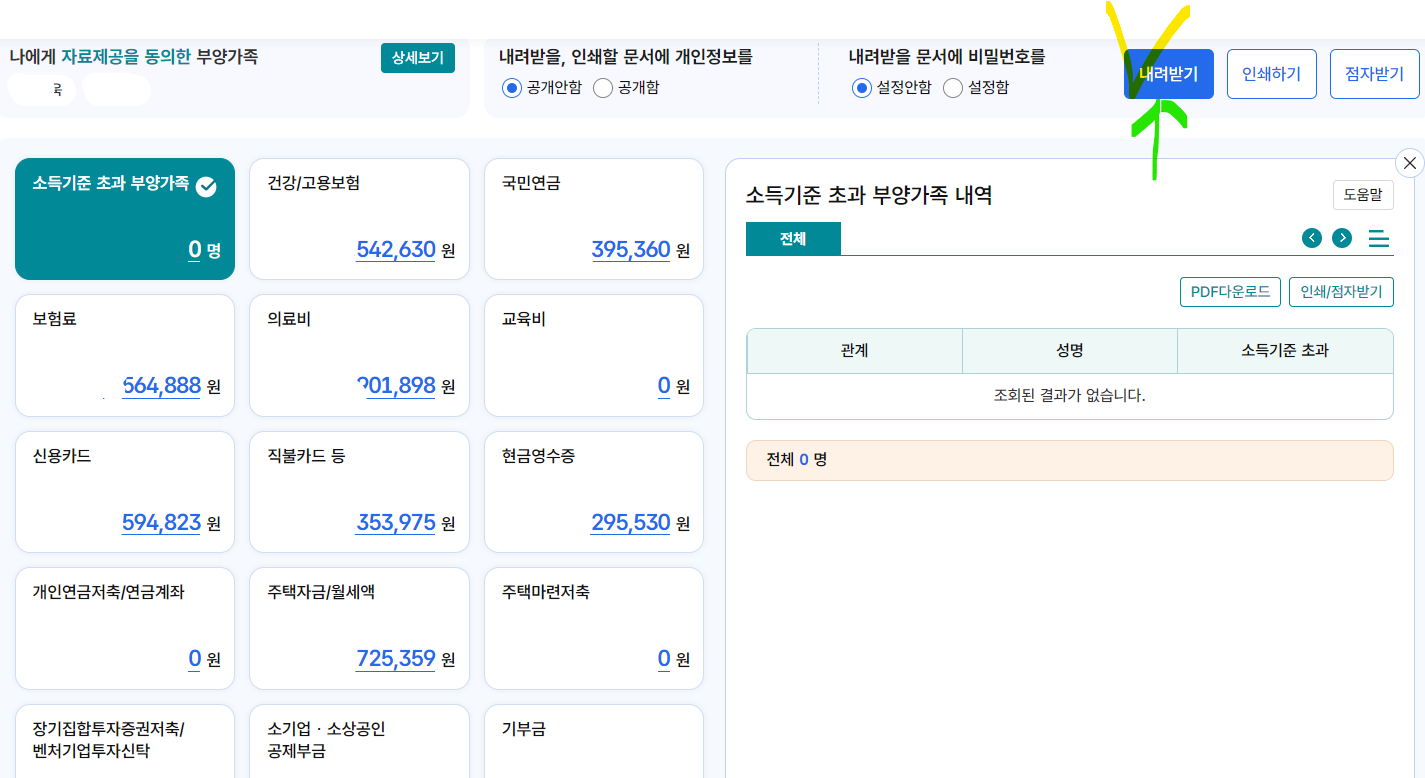Open the 직불카드 등 amount 353,975

[x=396, y=522]
